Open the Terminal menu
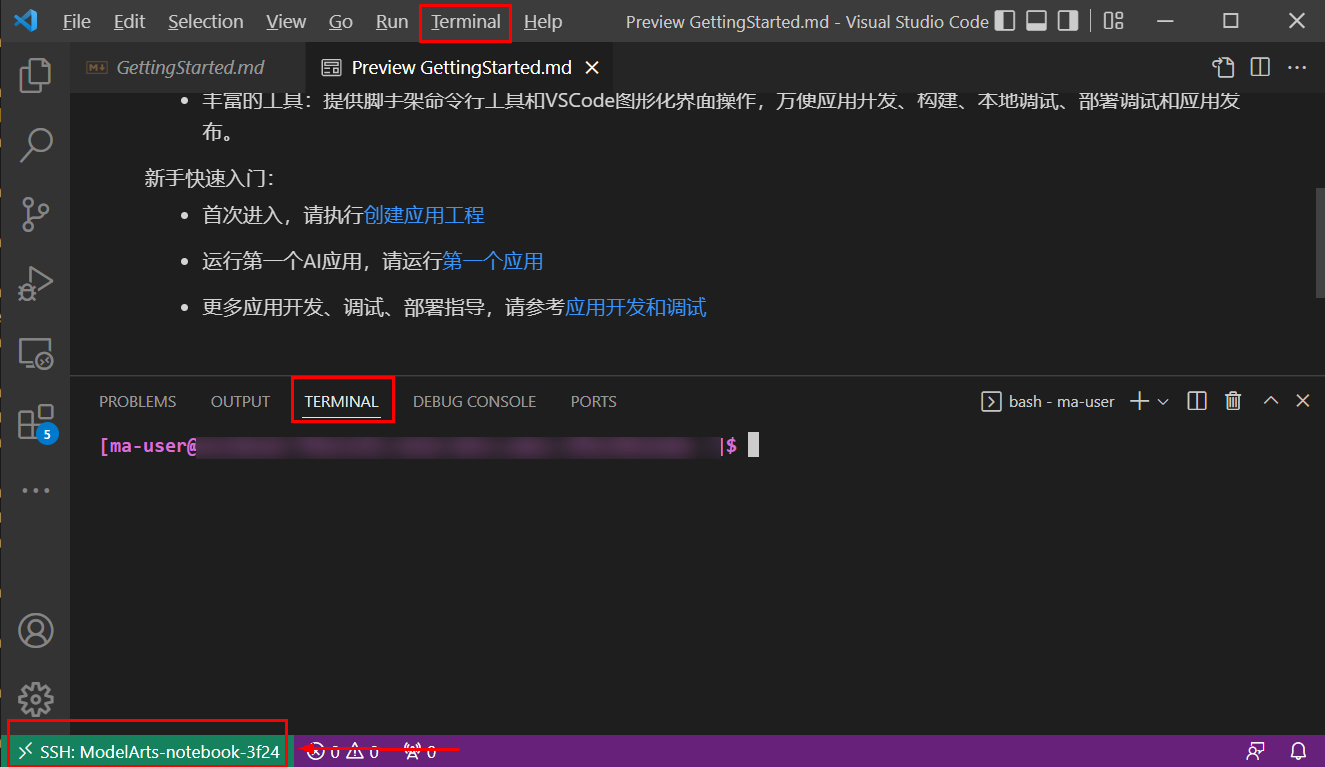The image size is (1325, 767). point(466,21)
